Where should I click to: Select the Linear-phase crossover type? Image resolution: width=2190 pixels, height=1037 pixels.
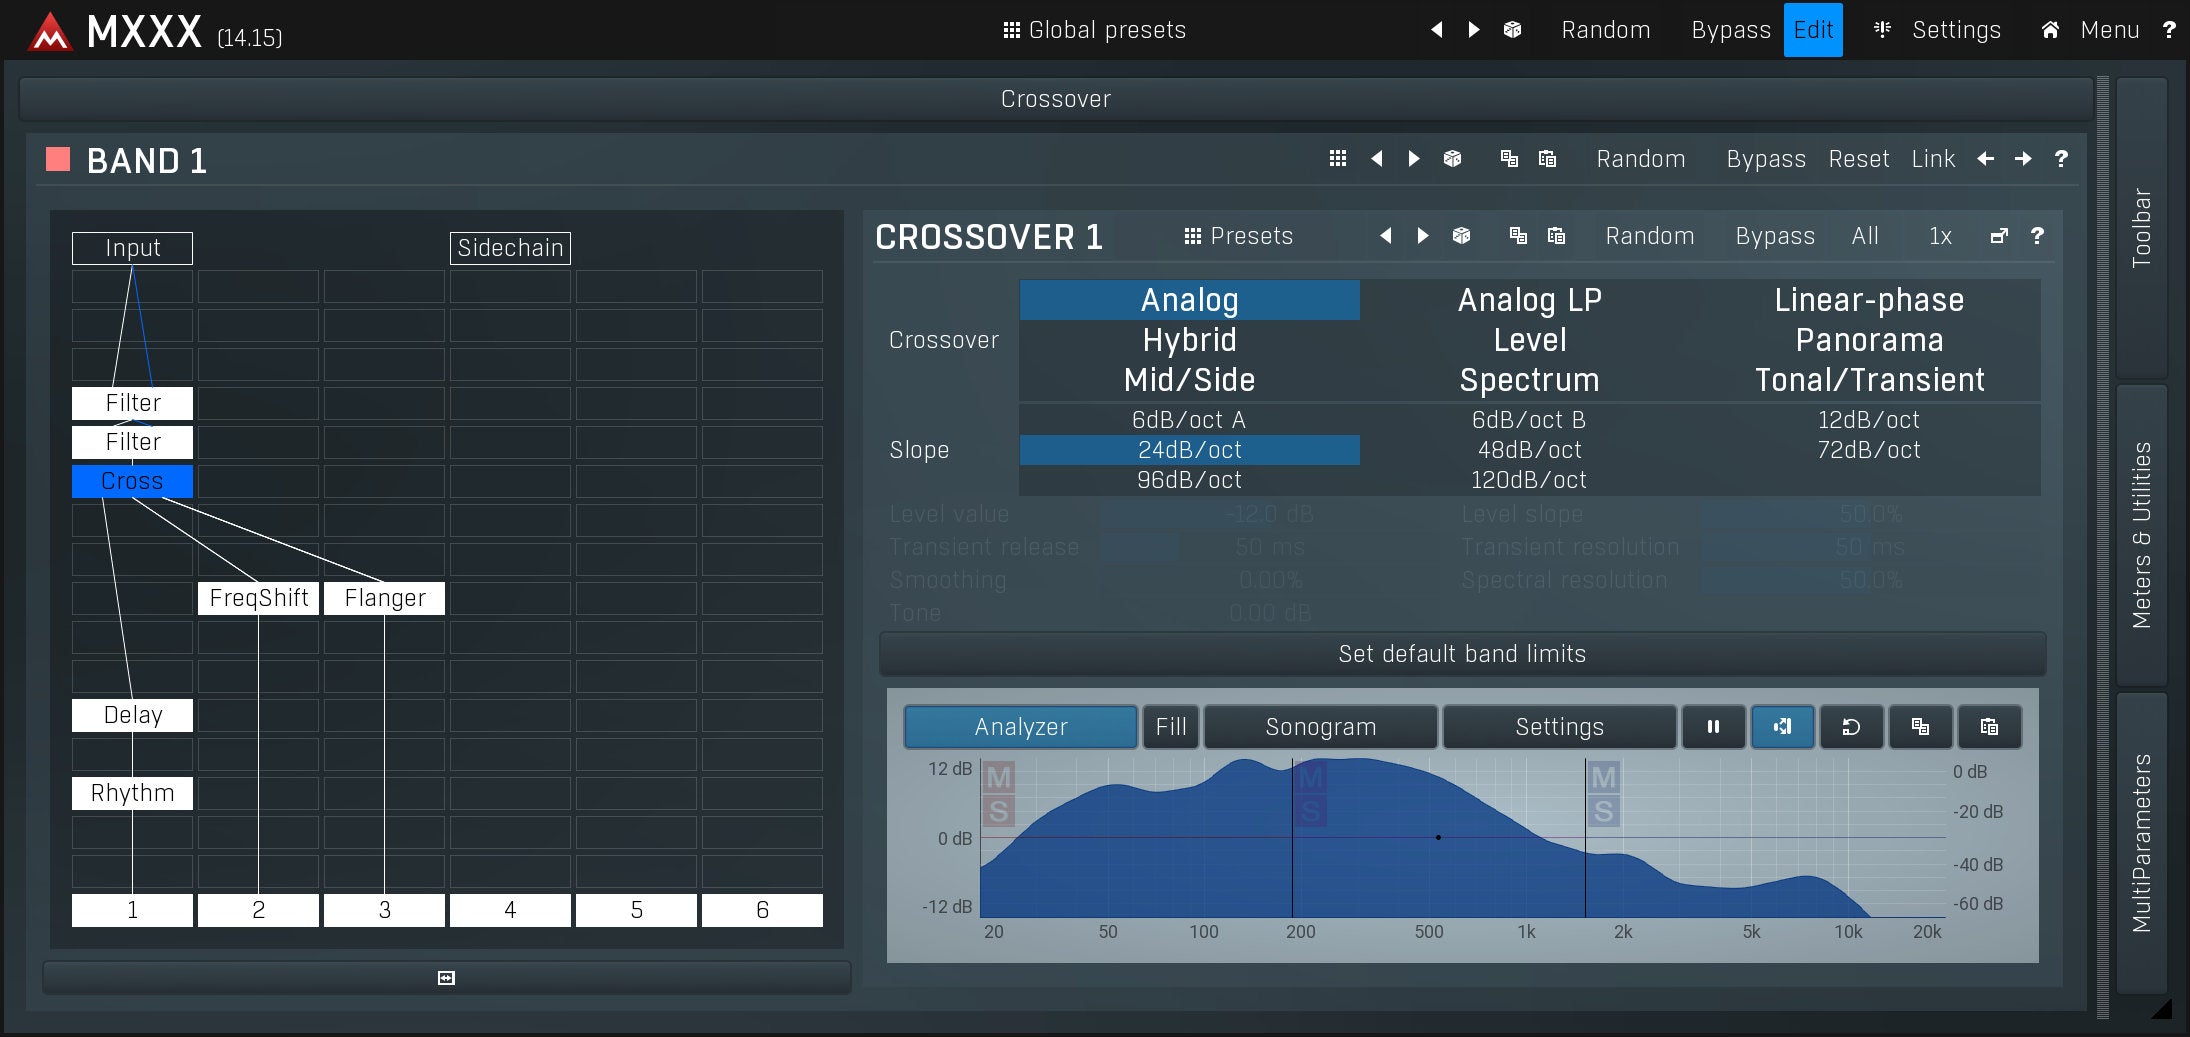1868,300
